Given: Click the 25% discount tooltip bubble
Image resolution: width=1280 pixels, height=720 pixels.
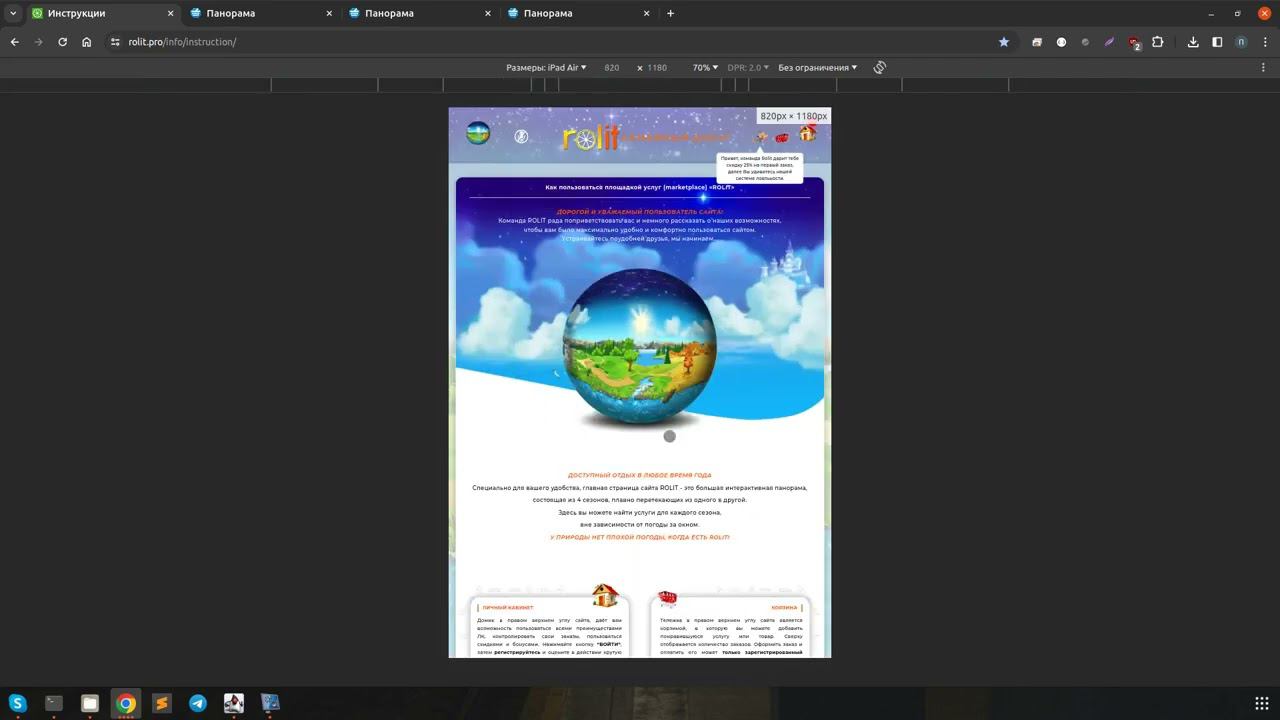Looking at the screenshot, I should (x=759, y=167).
